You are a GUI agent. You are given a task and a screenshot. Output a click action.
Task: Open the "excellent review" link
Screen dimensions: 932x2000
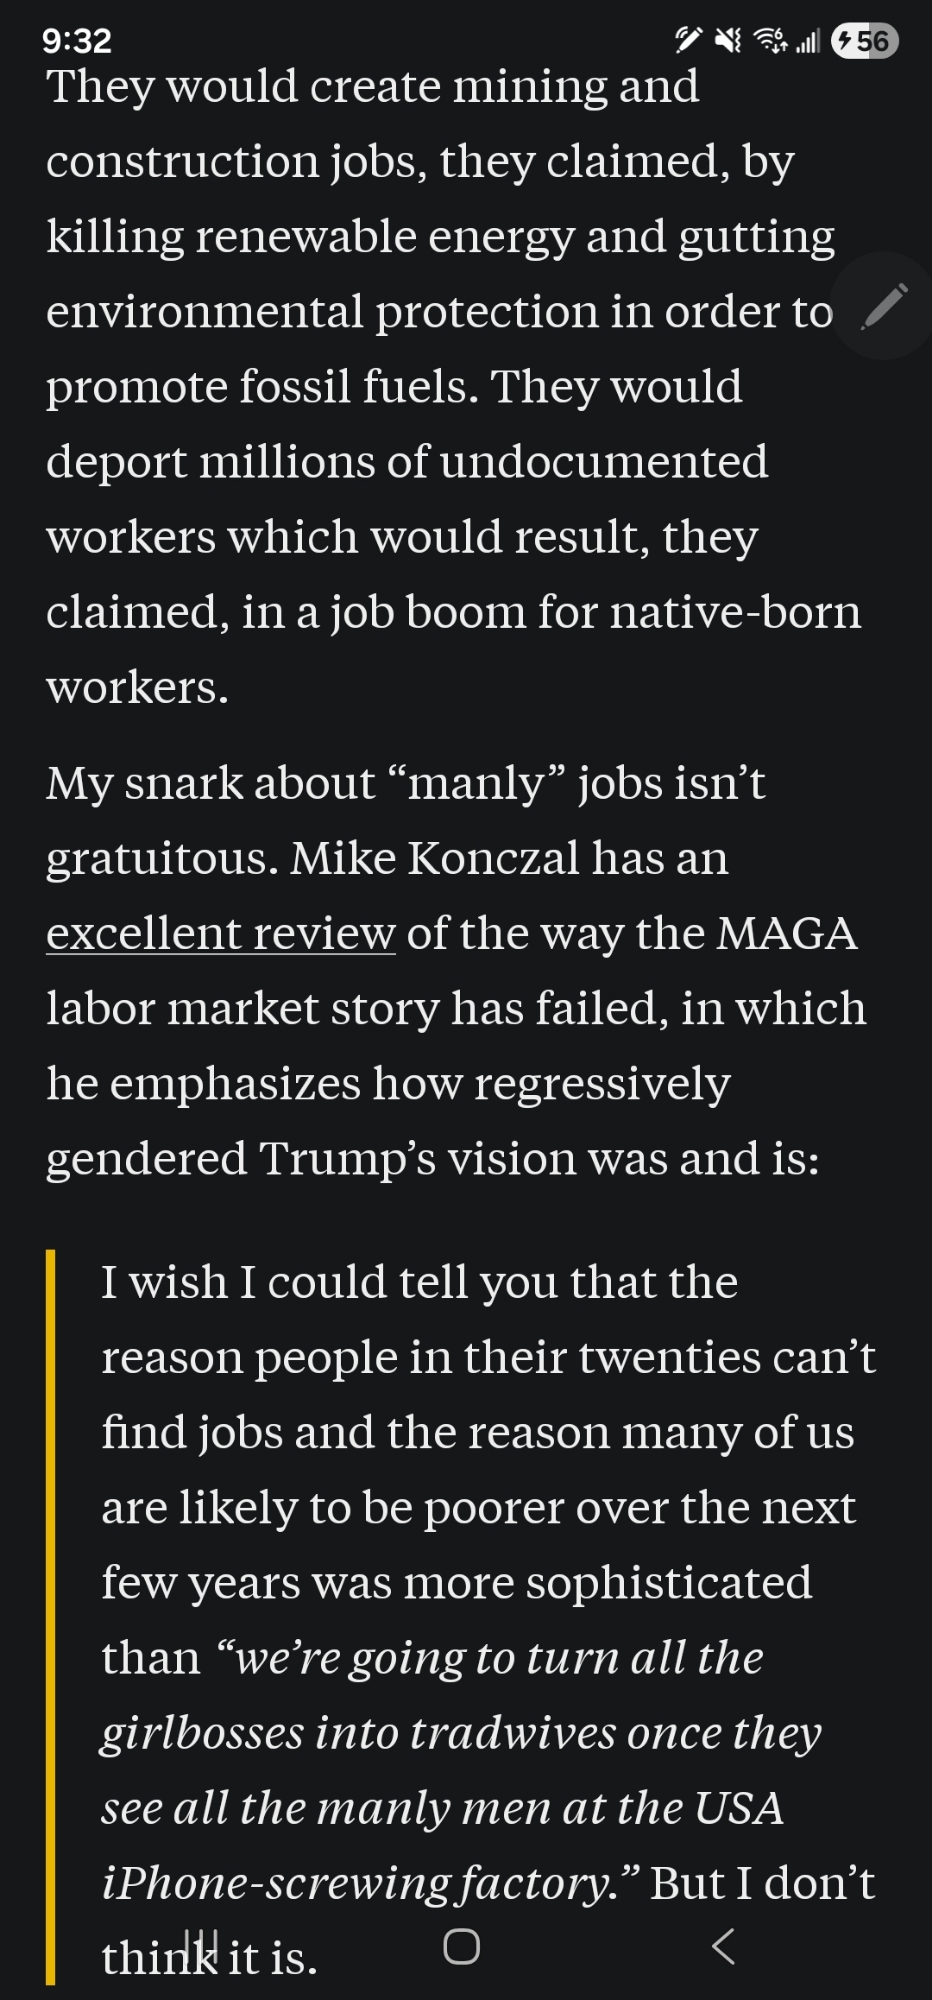tap(221, 933)
